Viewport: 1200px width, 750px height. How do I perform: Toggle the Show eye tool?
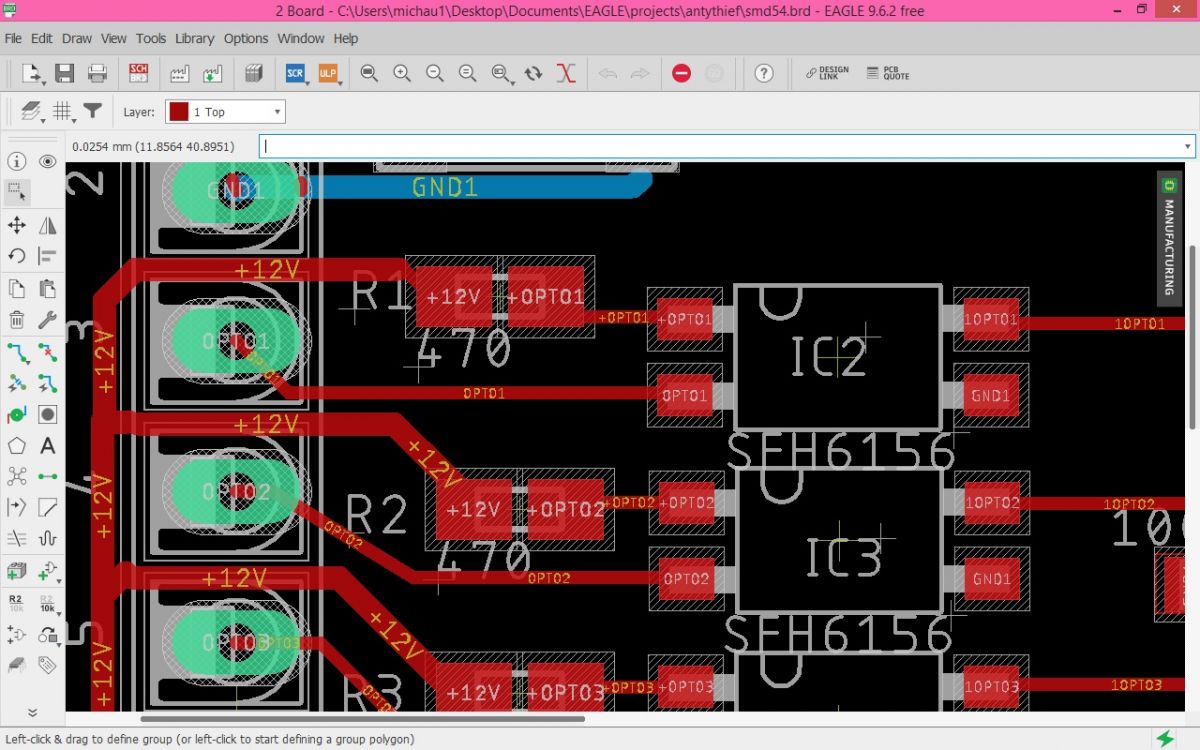(47, 161)
